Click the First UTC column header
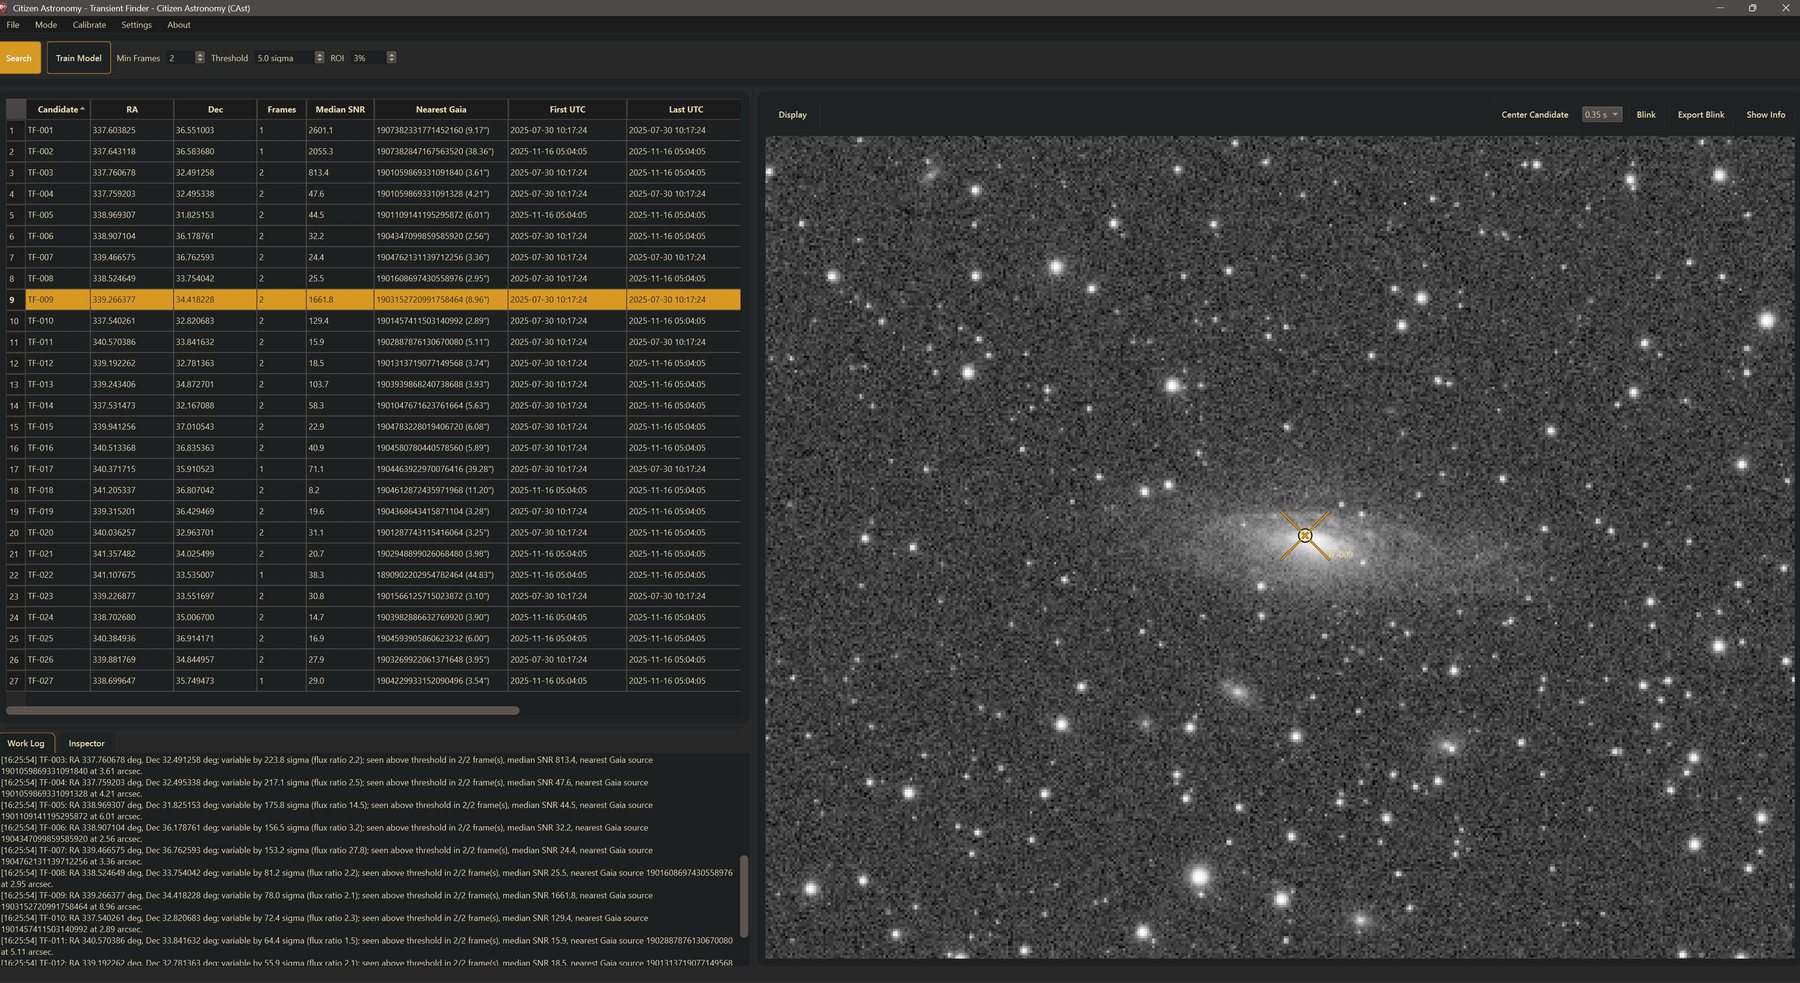Screen dimensions: 1800x983 [567, 109]
